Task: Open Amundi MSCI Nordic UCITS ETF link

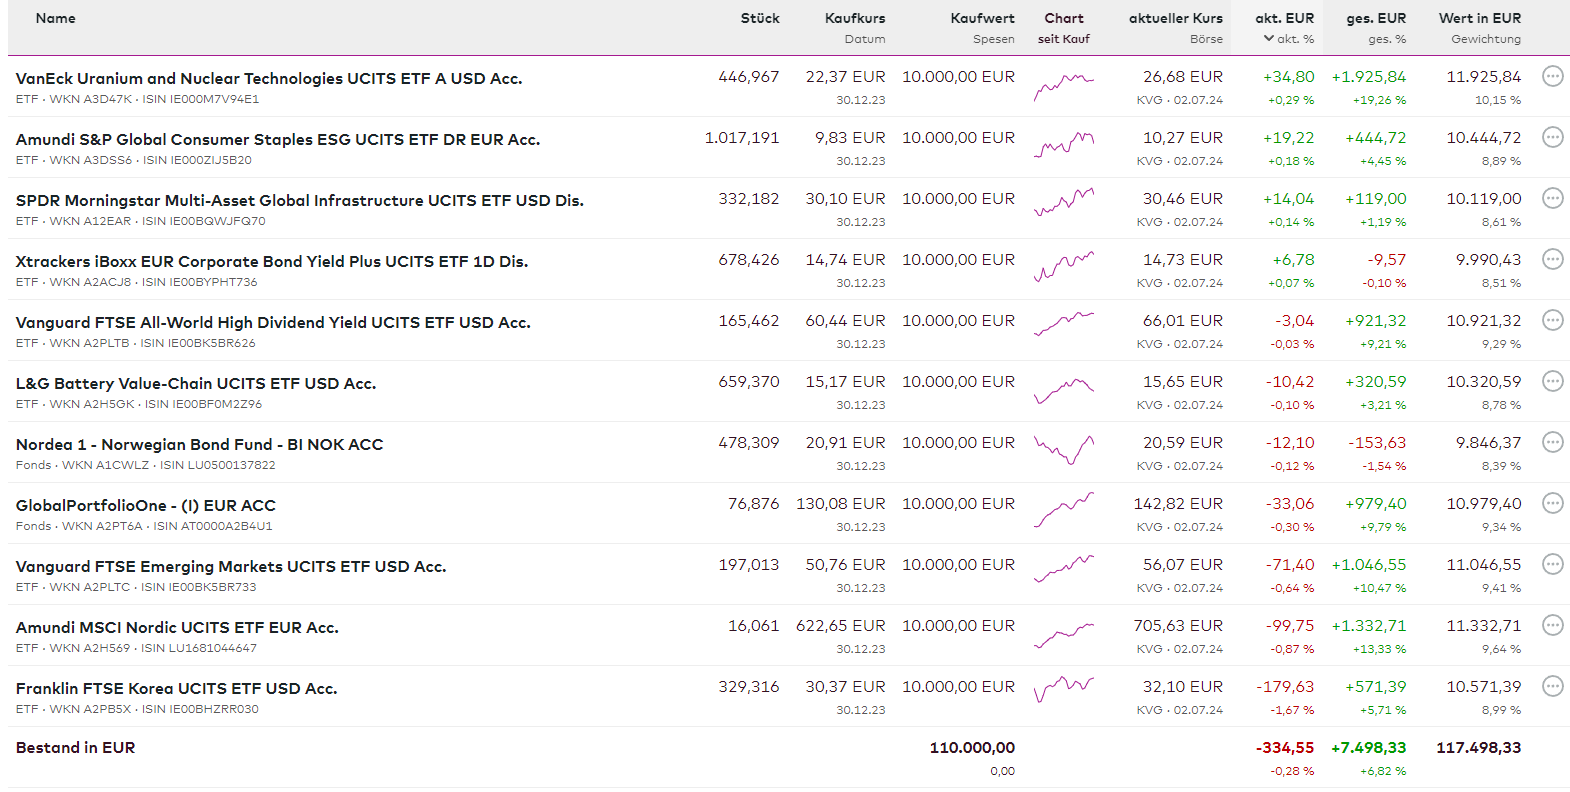Action: coord(177,627)
